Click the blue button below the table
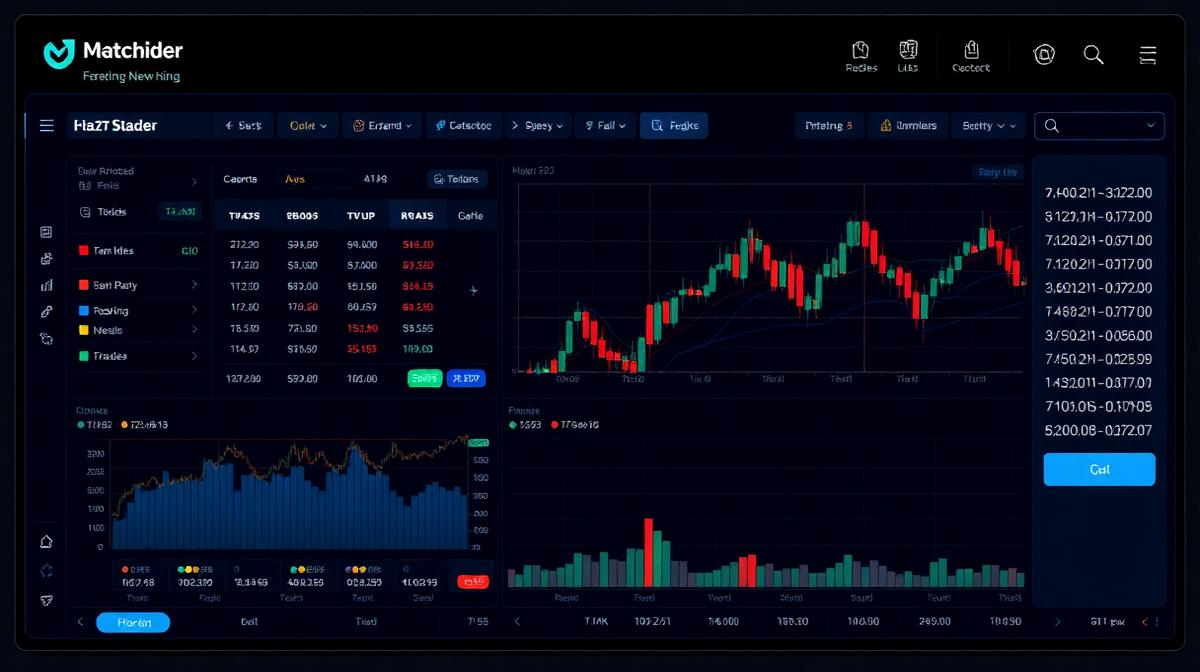1200x672 pixels. click(466, 378)
